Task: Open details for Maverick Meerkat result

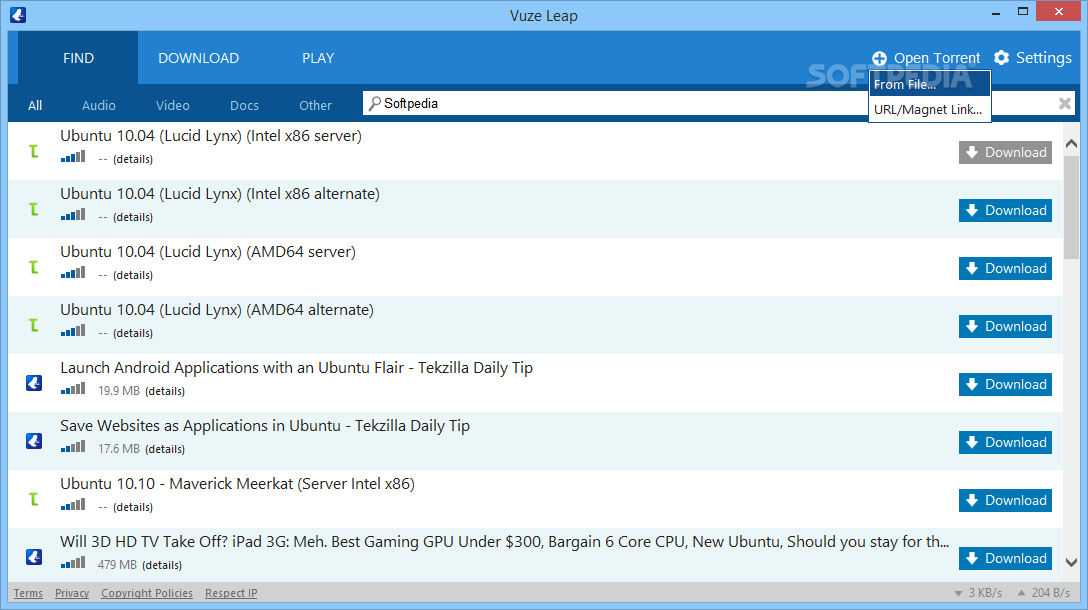Action: 133,507
